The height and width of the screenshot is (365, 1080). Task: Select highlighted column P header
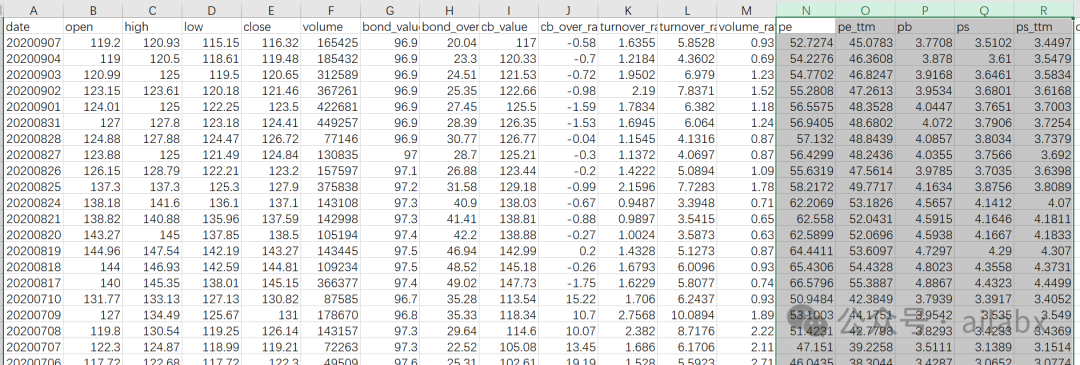(924, 10)
